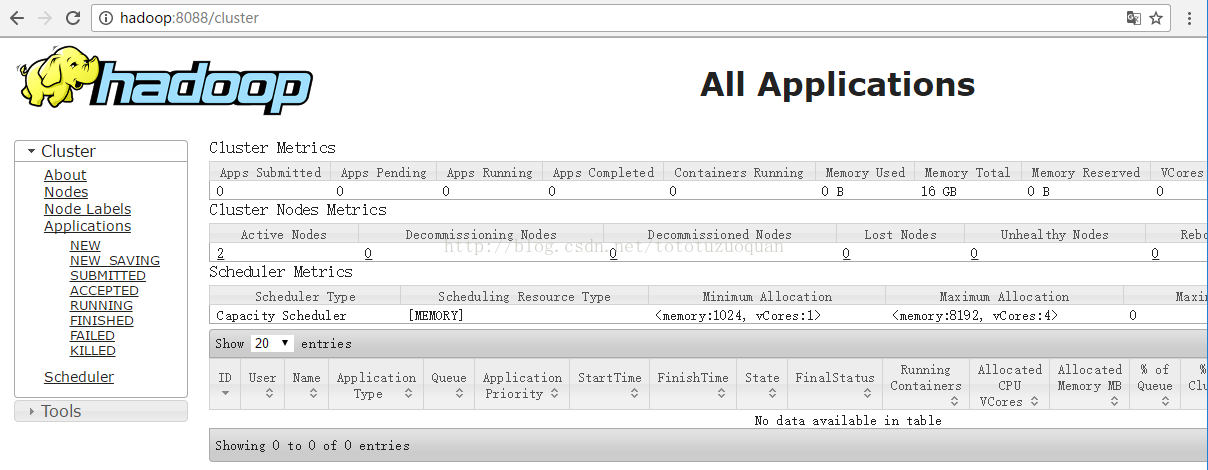This screenshot has width=1208, height=470.
Task: Sort table by Allocated CPU VCores column
Action: click(x=1010, y=385)
